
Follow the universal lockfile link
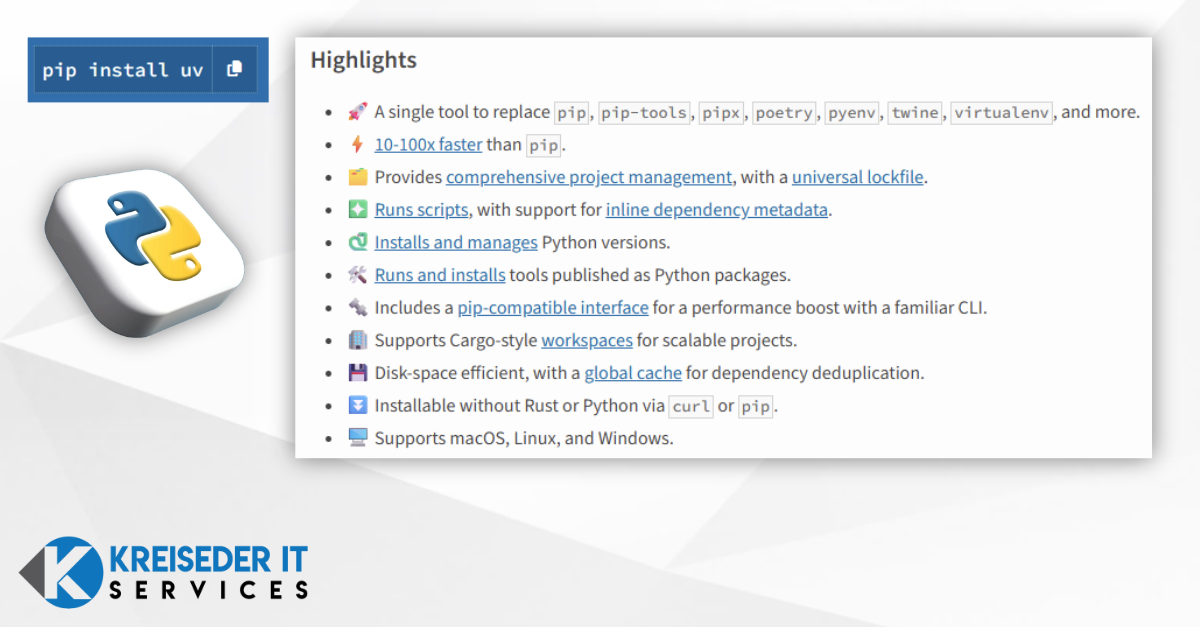pos(859,177)
